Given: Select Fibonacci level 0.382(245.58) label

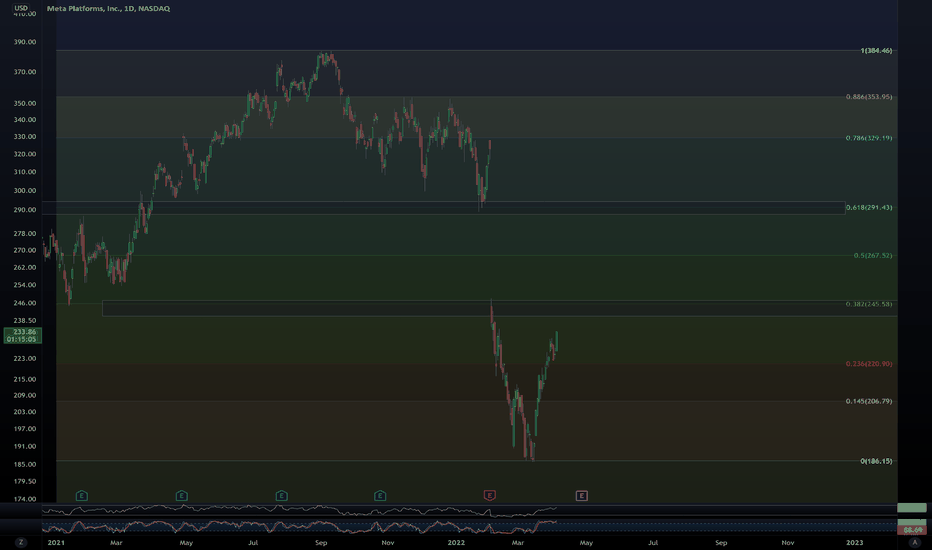Looking at the screenshot, I should pyautogui.click(x=869, y=304).
